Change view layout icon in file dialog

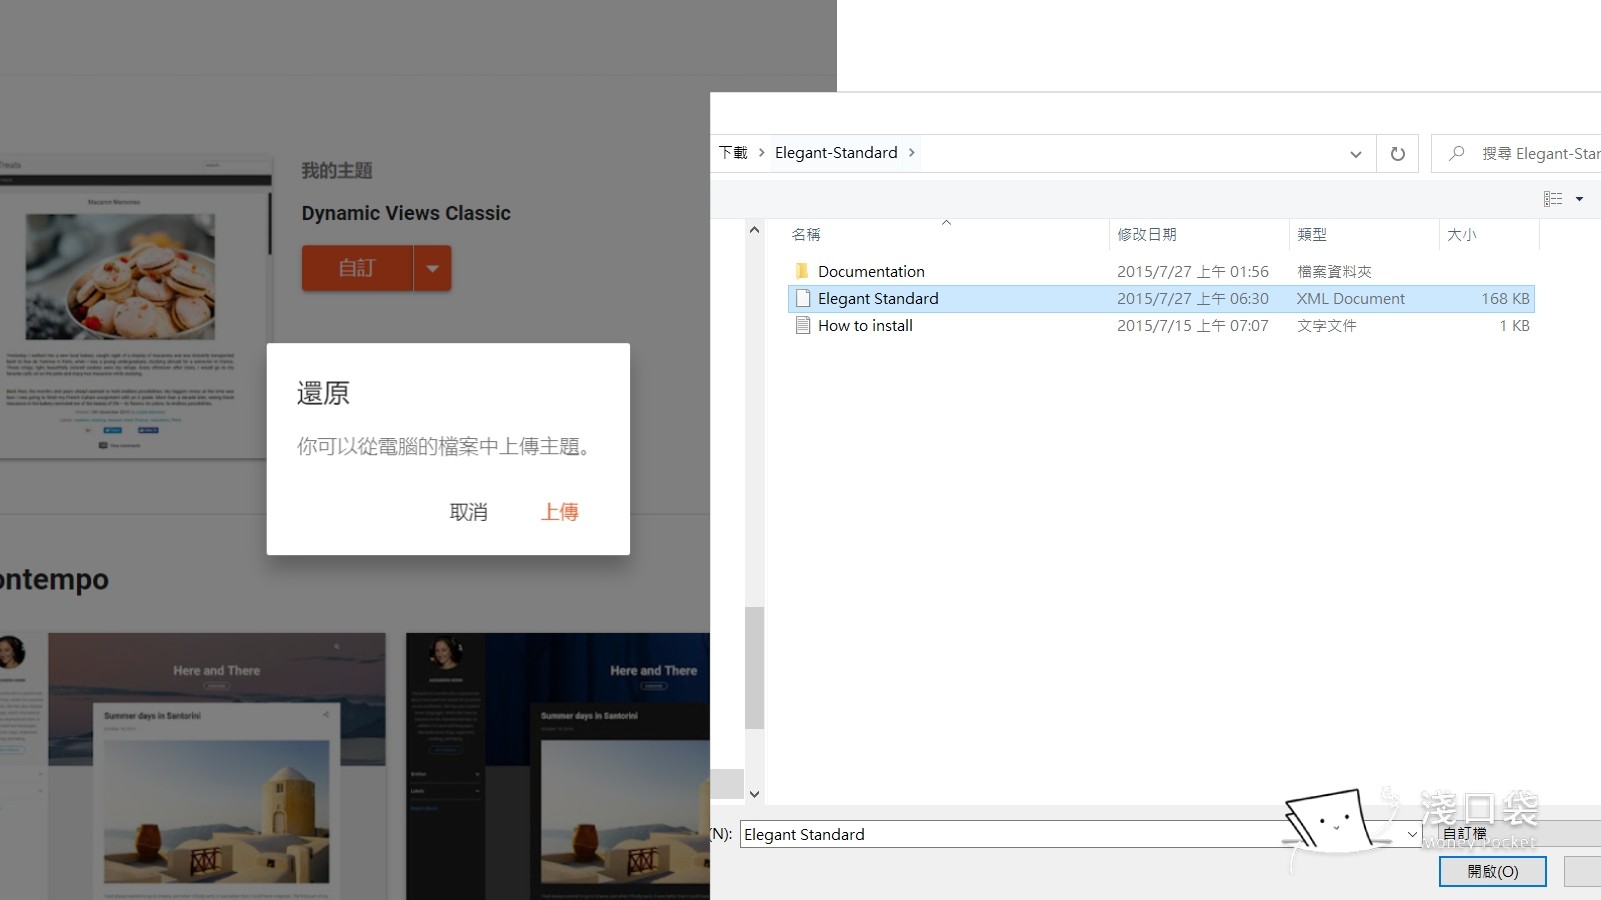click(x=1553, y=199)
